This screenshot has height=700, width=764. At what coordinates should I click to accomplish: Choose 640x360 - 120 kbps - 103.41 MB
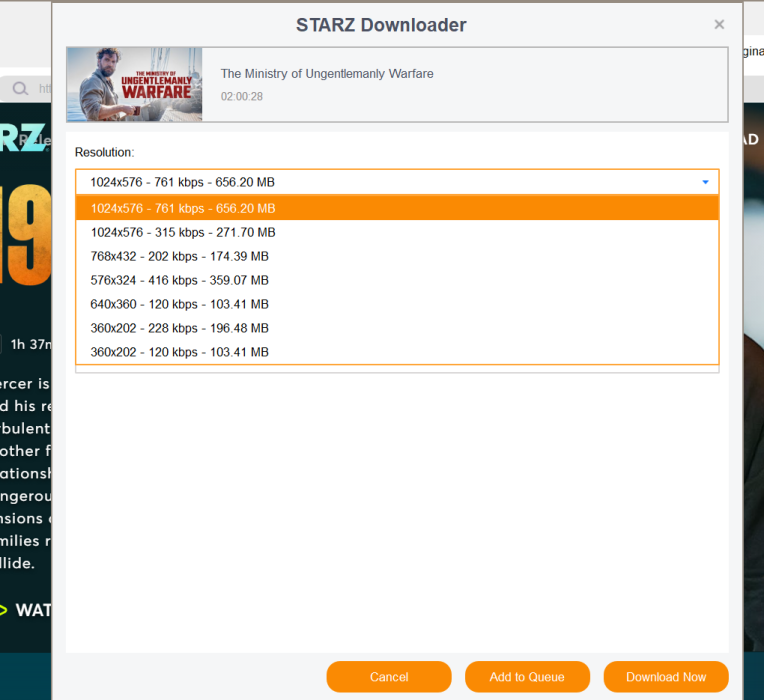click(397, 304)
